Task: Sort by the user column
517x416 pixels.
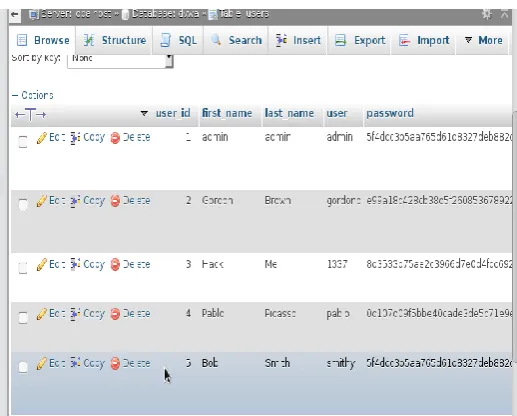Action: click(337, 113)
